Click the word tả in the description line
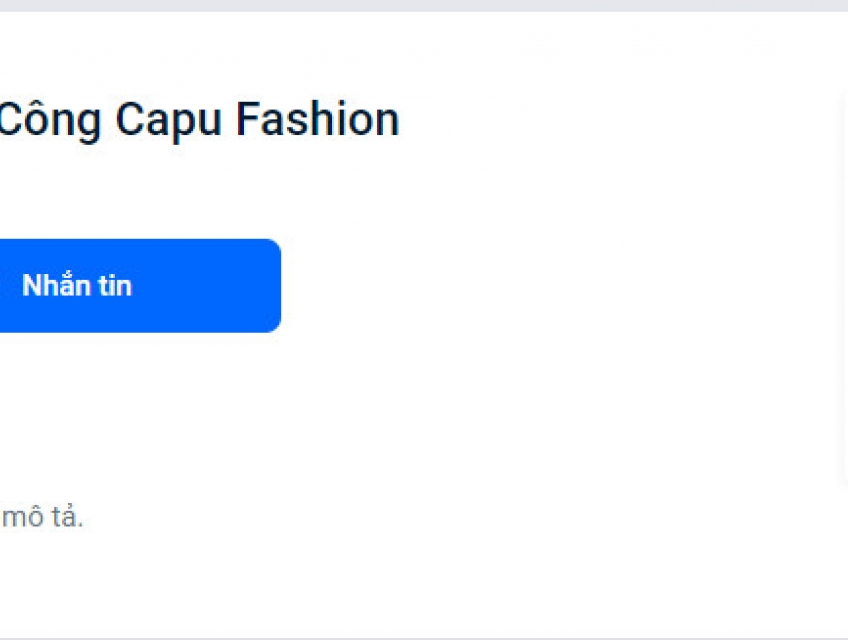 coord(65,518)
